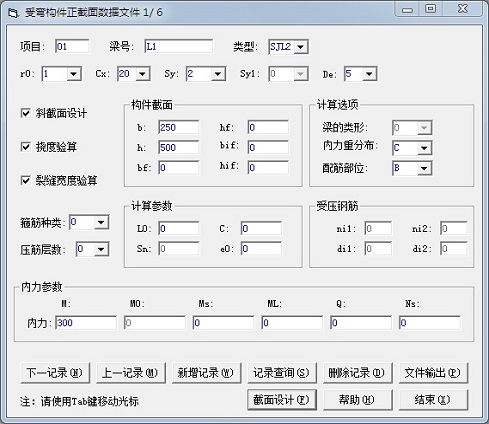This screenshot has height=424, width=489.
Task: Open 帮助(H) help button
Action: coord(358,400)
